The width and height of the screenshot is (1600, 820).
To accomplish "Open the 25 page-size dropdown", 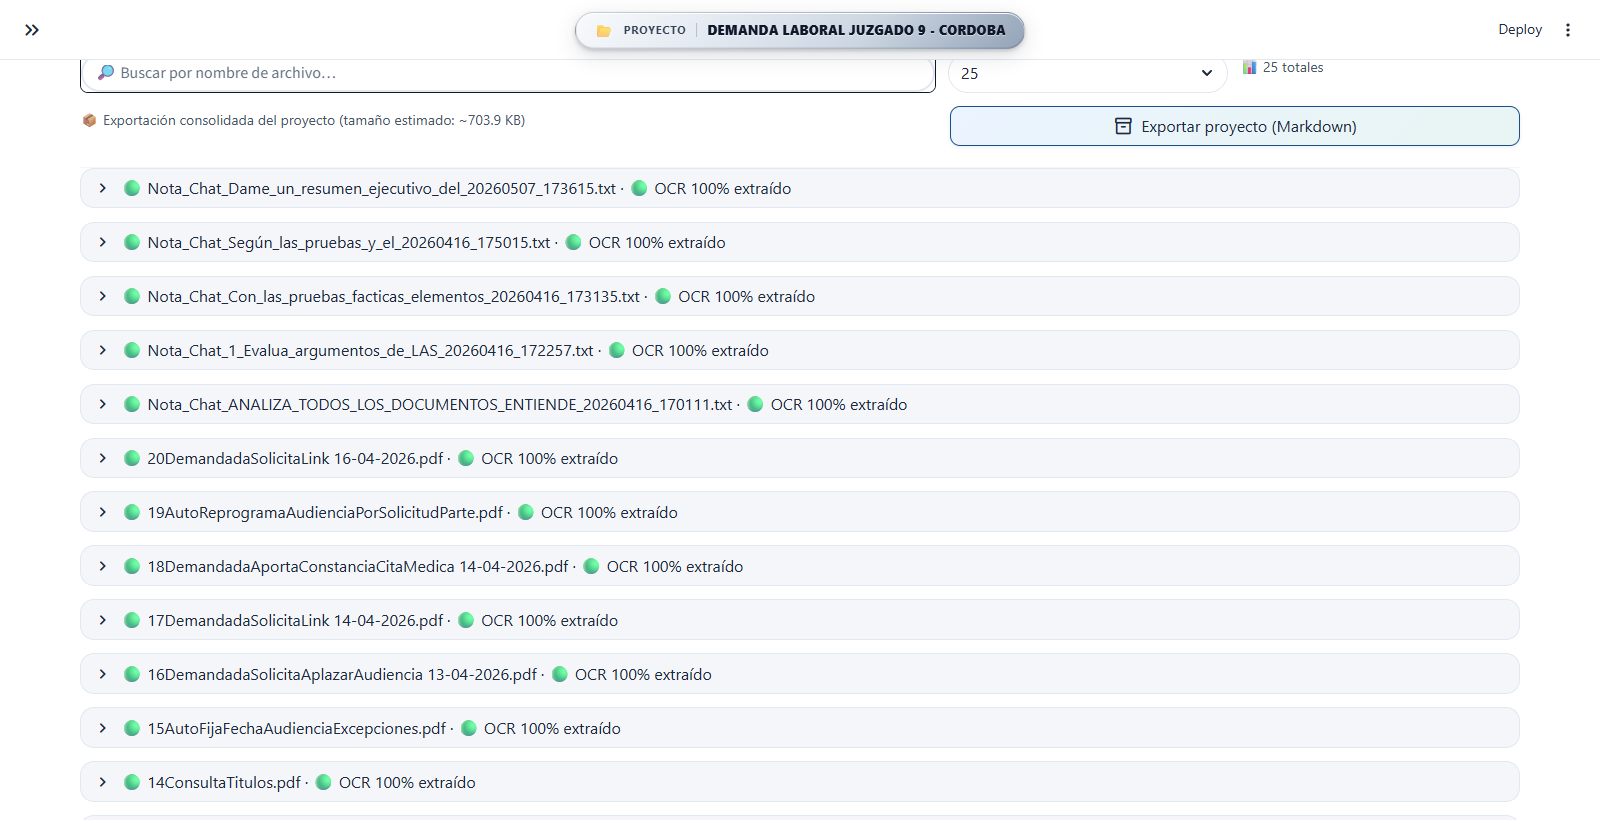I will point(1087,74).
